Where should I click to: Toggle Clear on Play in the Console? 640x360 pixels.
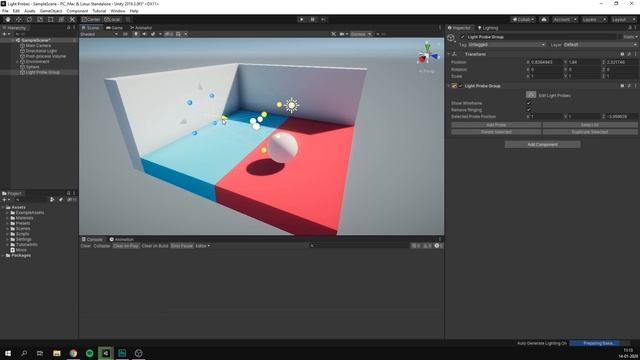click(126, 246)
